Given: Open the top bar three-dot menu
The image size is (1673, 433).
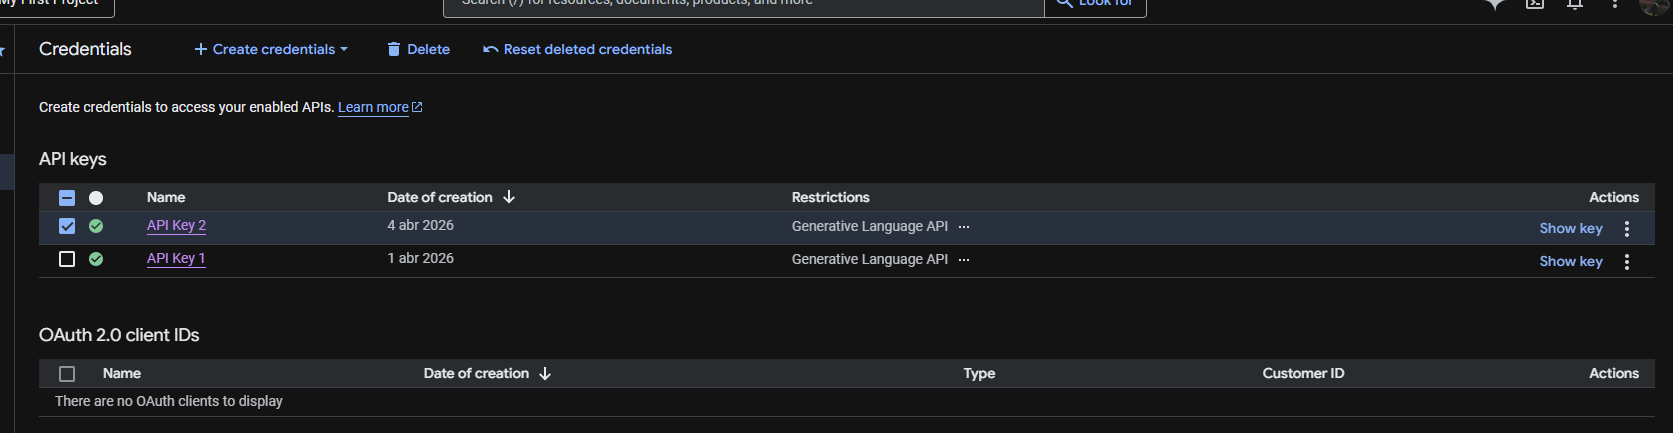Looking at the screenshot, I should 1615,4.
